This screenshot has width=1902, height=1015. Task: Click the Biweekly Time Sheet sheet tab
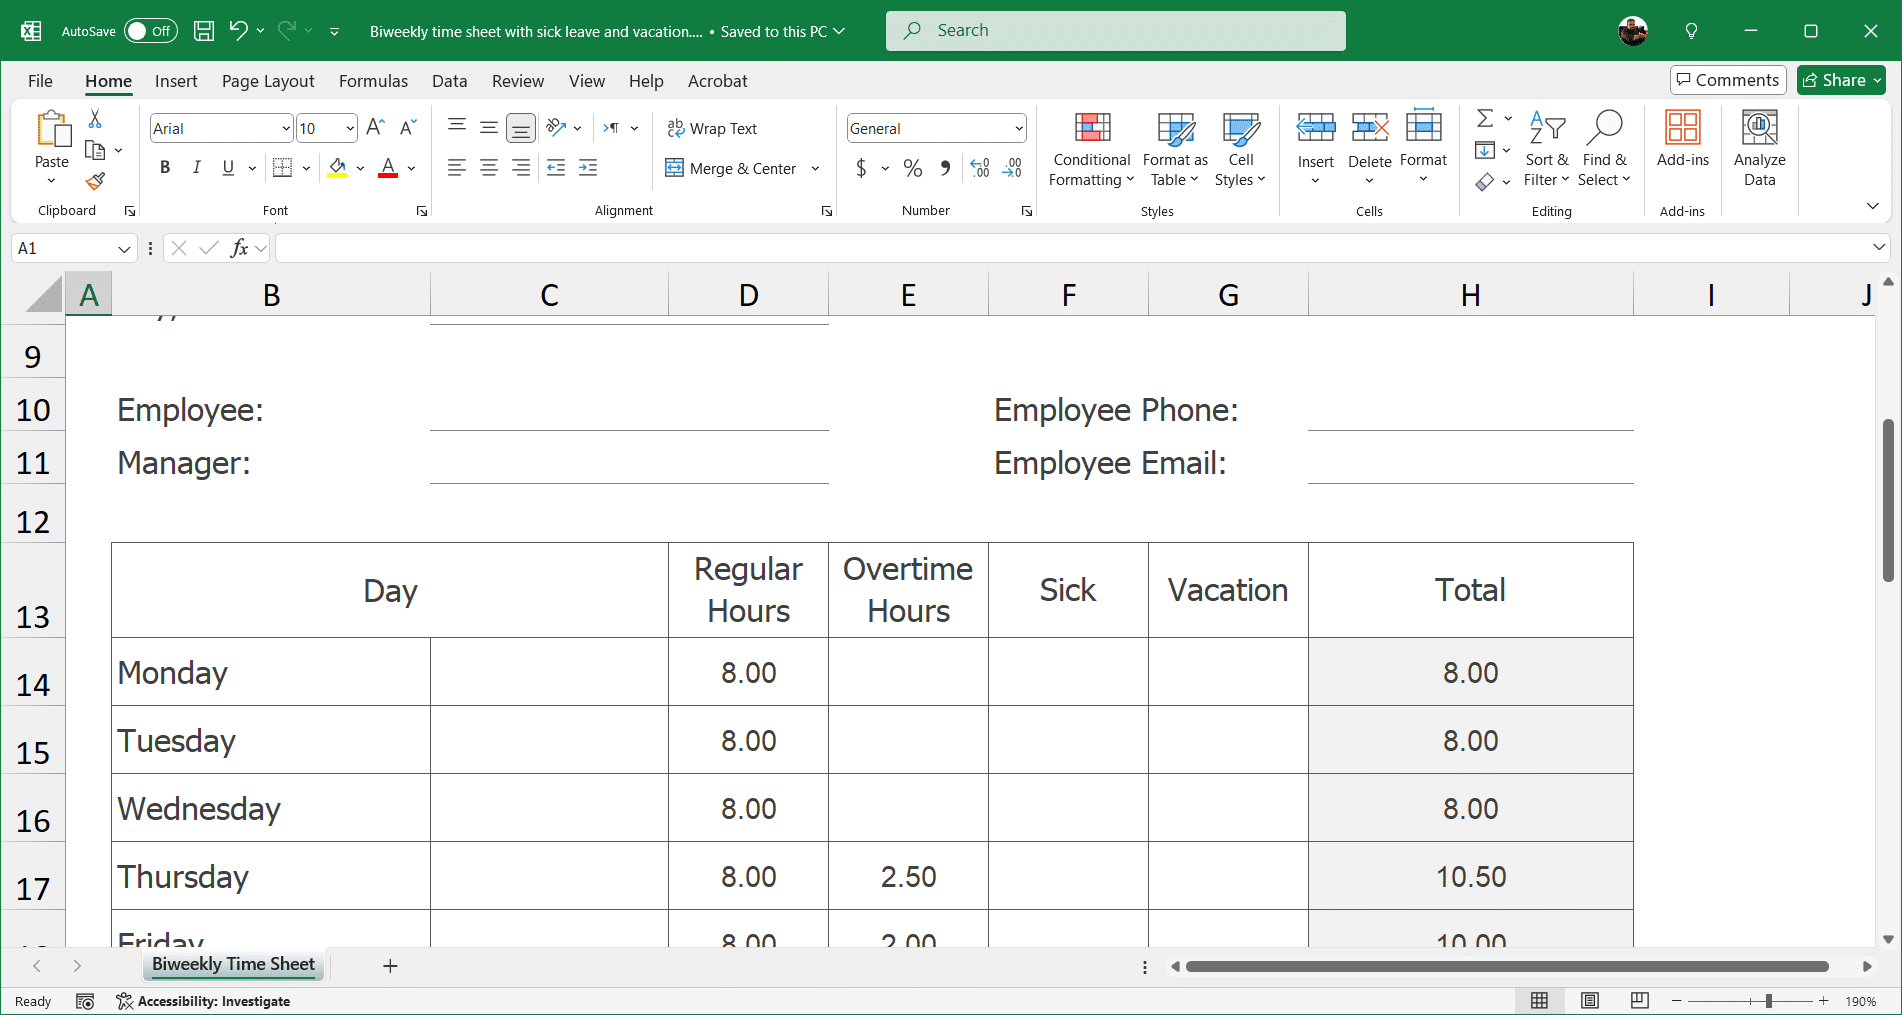[x=233, y=964]
